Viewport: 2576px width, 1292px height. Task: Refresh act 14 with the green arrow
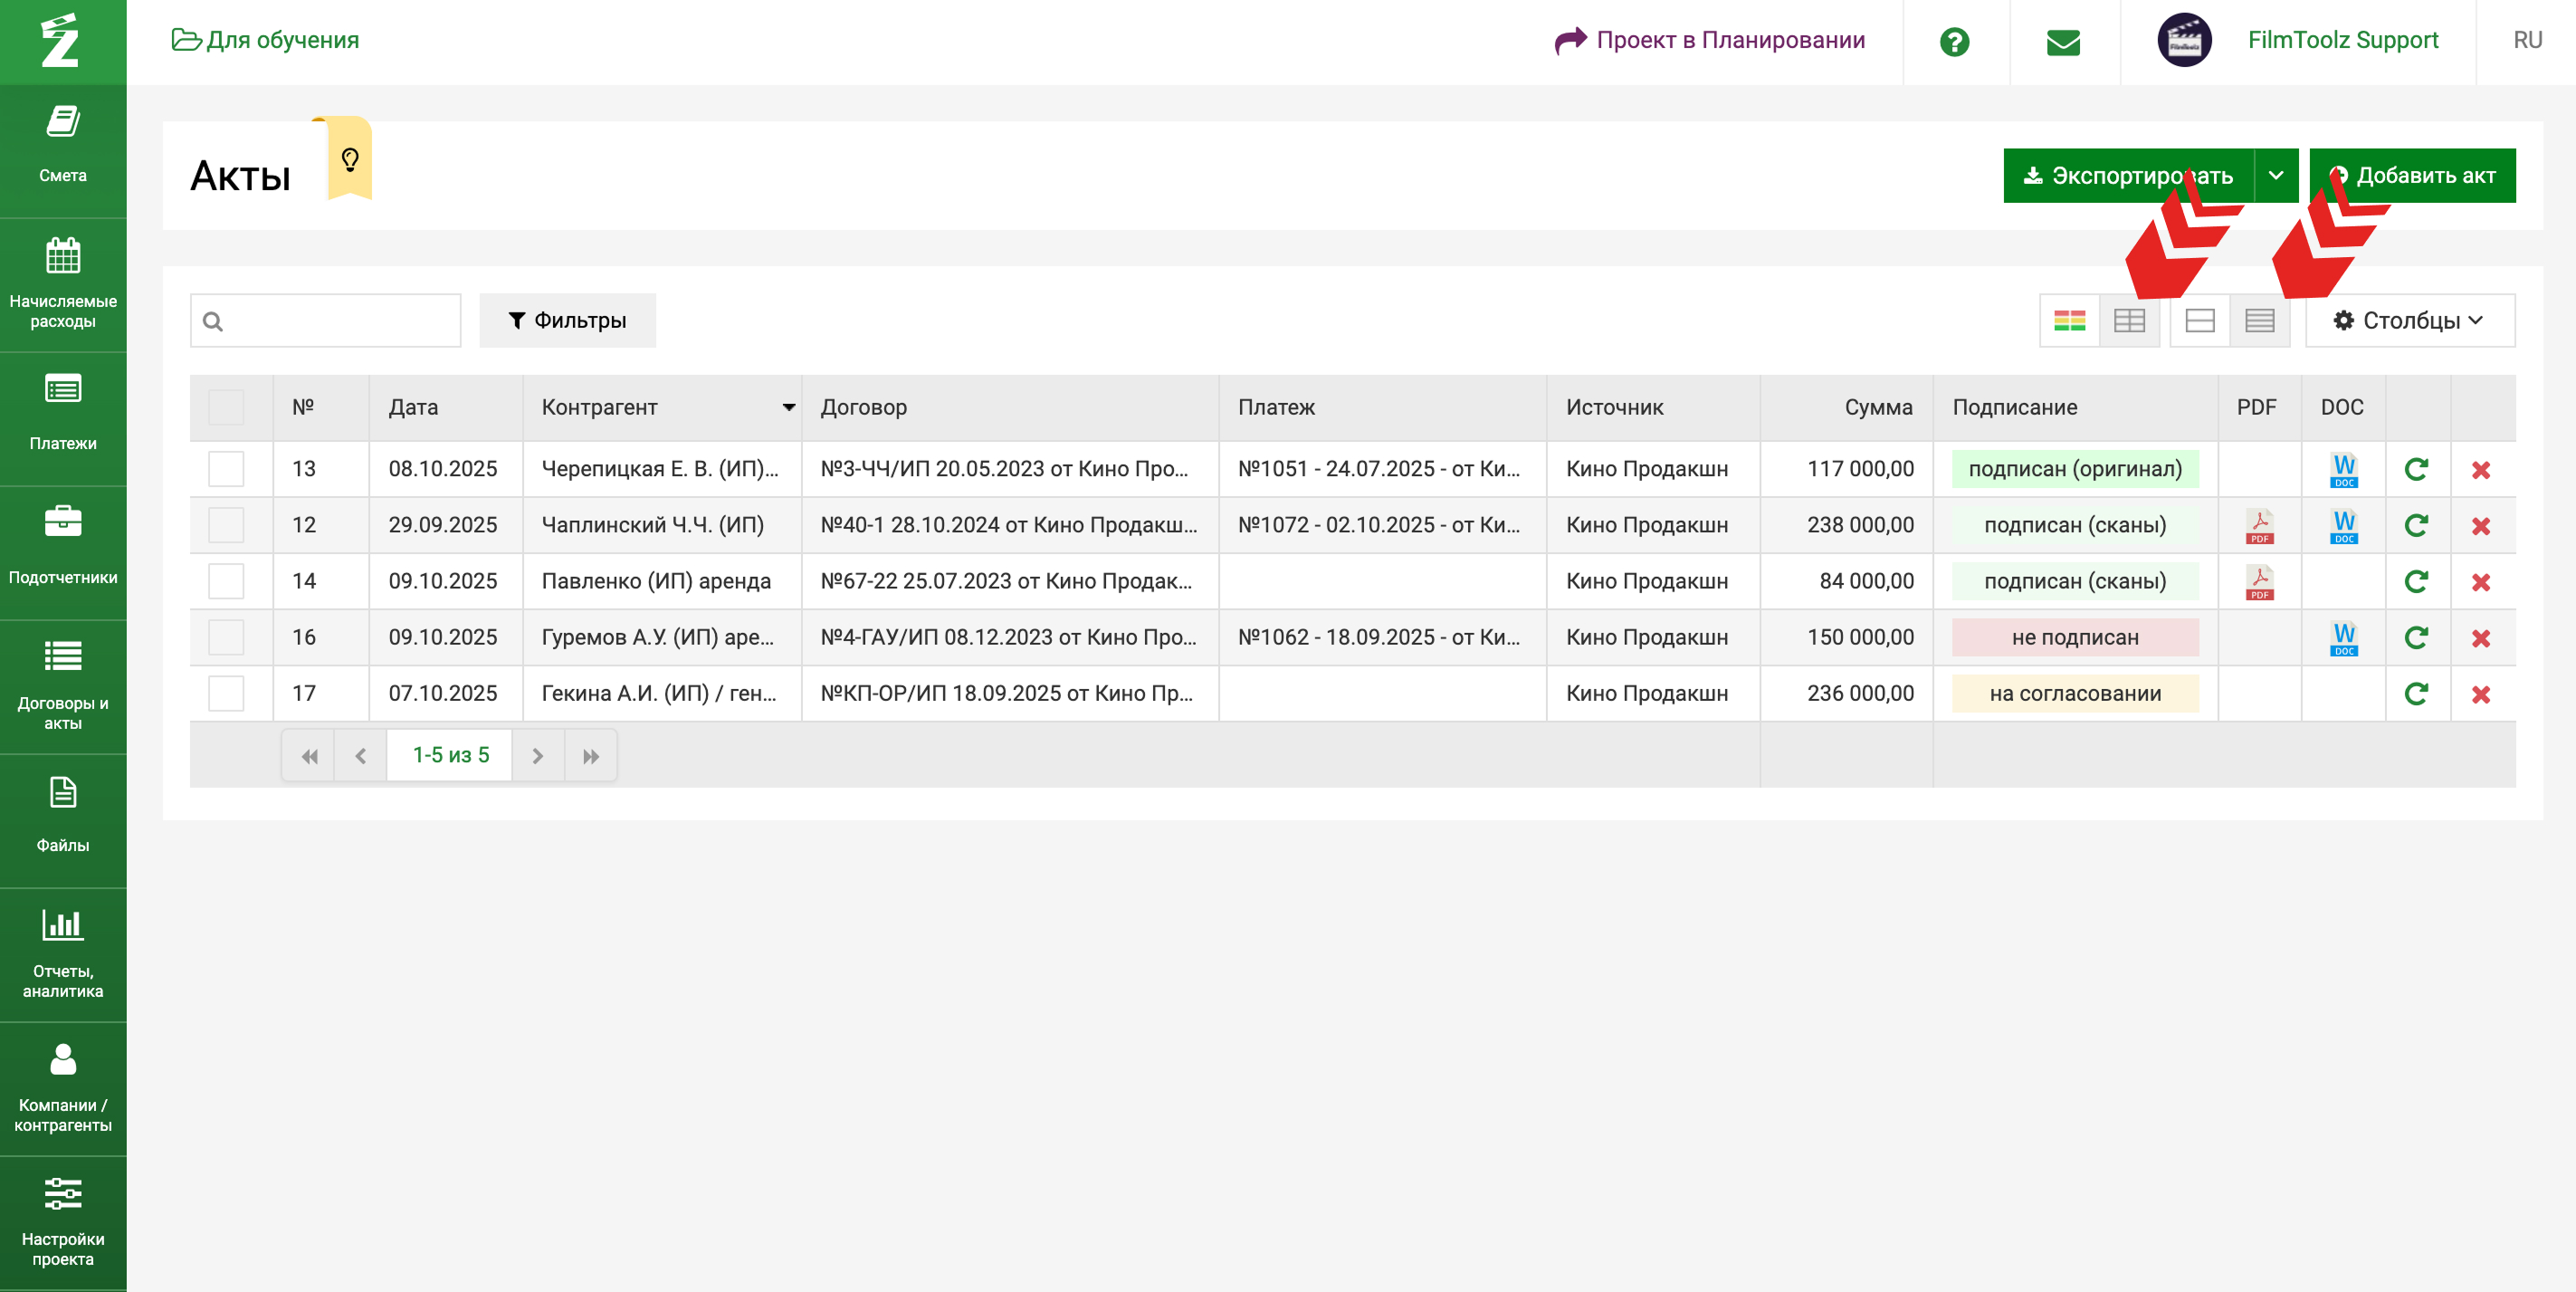click(2416, 581)
